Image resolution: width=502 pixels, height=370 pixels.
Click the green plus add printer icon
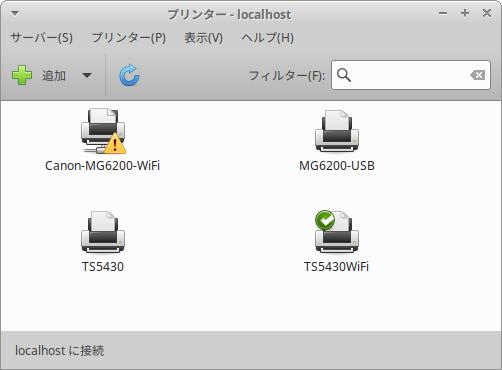click(x=22, y=75)
